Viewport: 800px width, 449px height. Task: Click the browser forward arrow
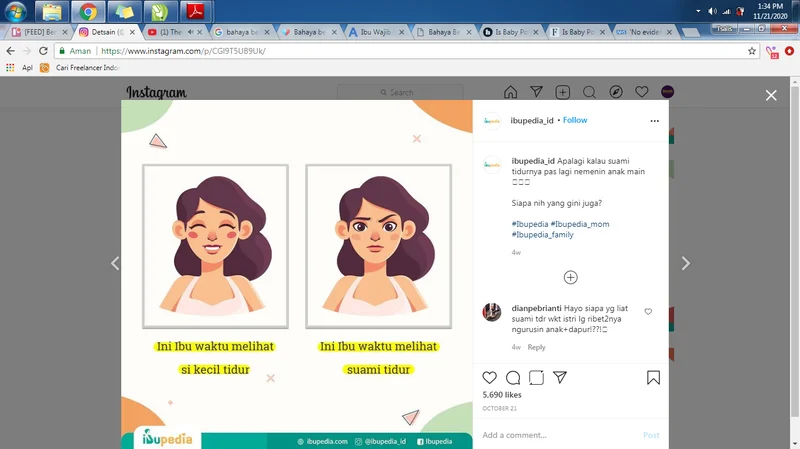(27, 51)
